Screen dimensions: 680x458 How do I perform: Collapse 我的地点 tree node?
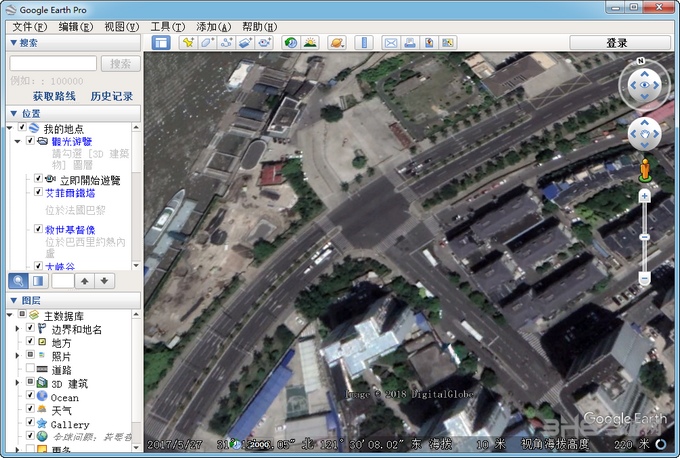pyautogui.click(x=10, y=128)
